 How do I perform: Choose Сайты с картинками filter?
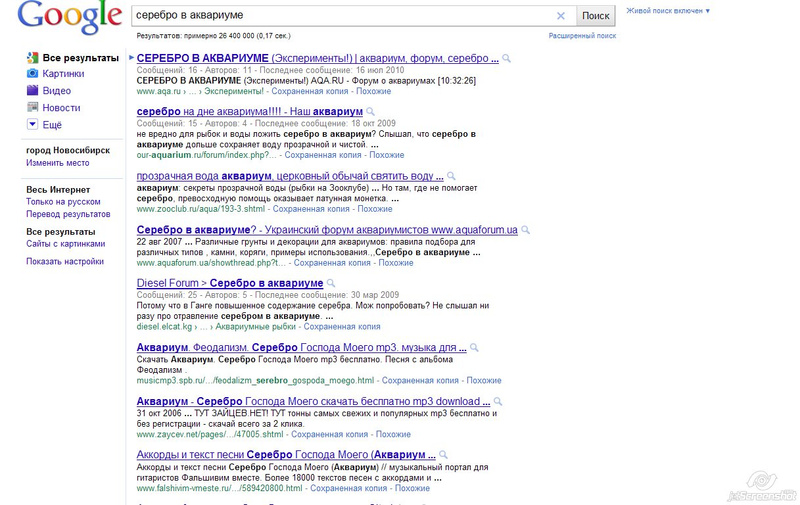pos(65,243)
